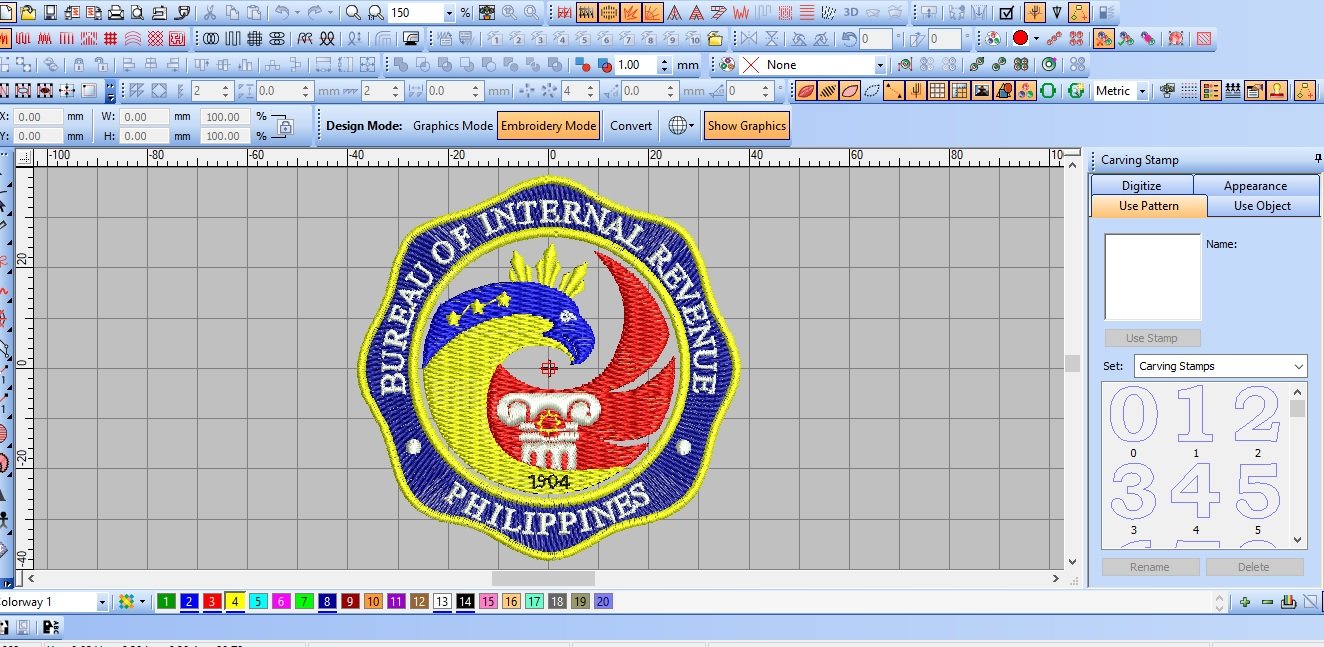Click the TrueView 3D icon
This screenshot has width=1324, height=647.
[x=851, y=13]
